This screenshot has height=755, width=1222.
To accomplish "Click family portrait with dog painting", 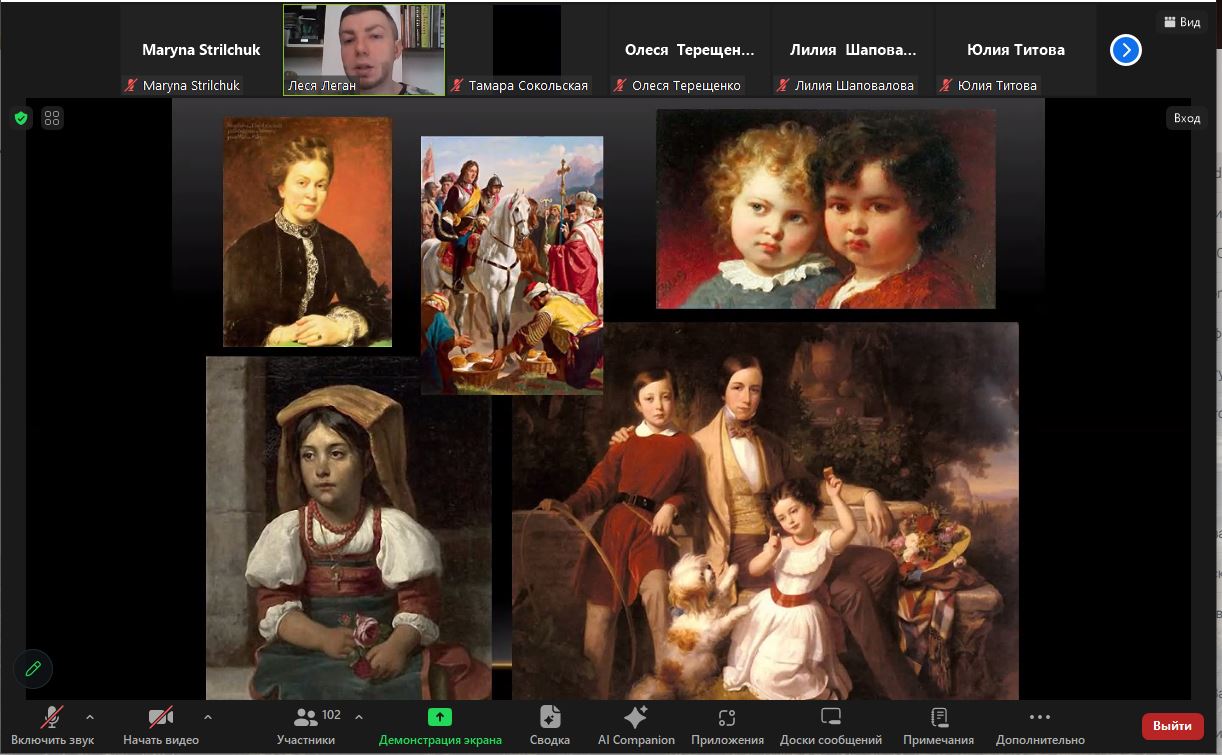I will pos(765,511).
